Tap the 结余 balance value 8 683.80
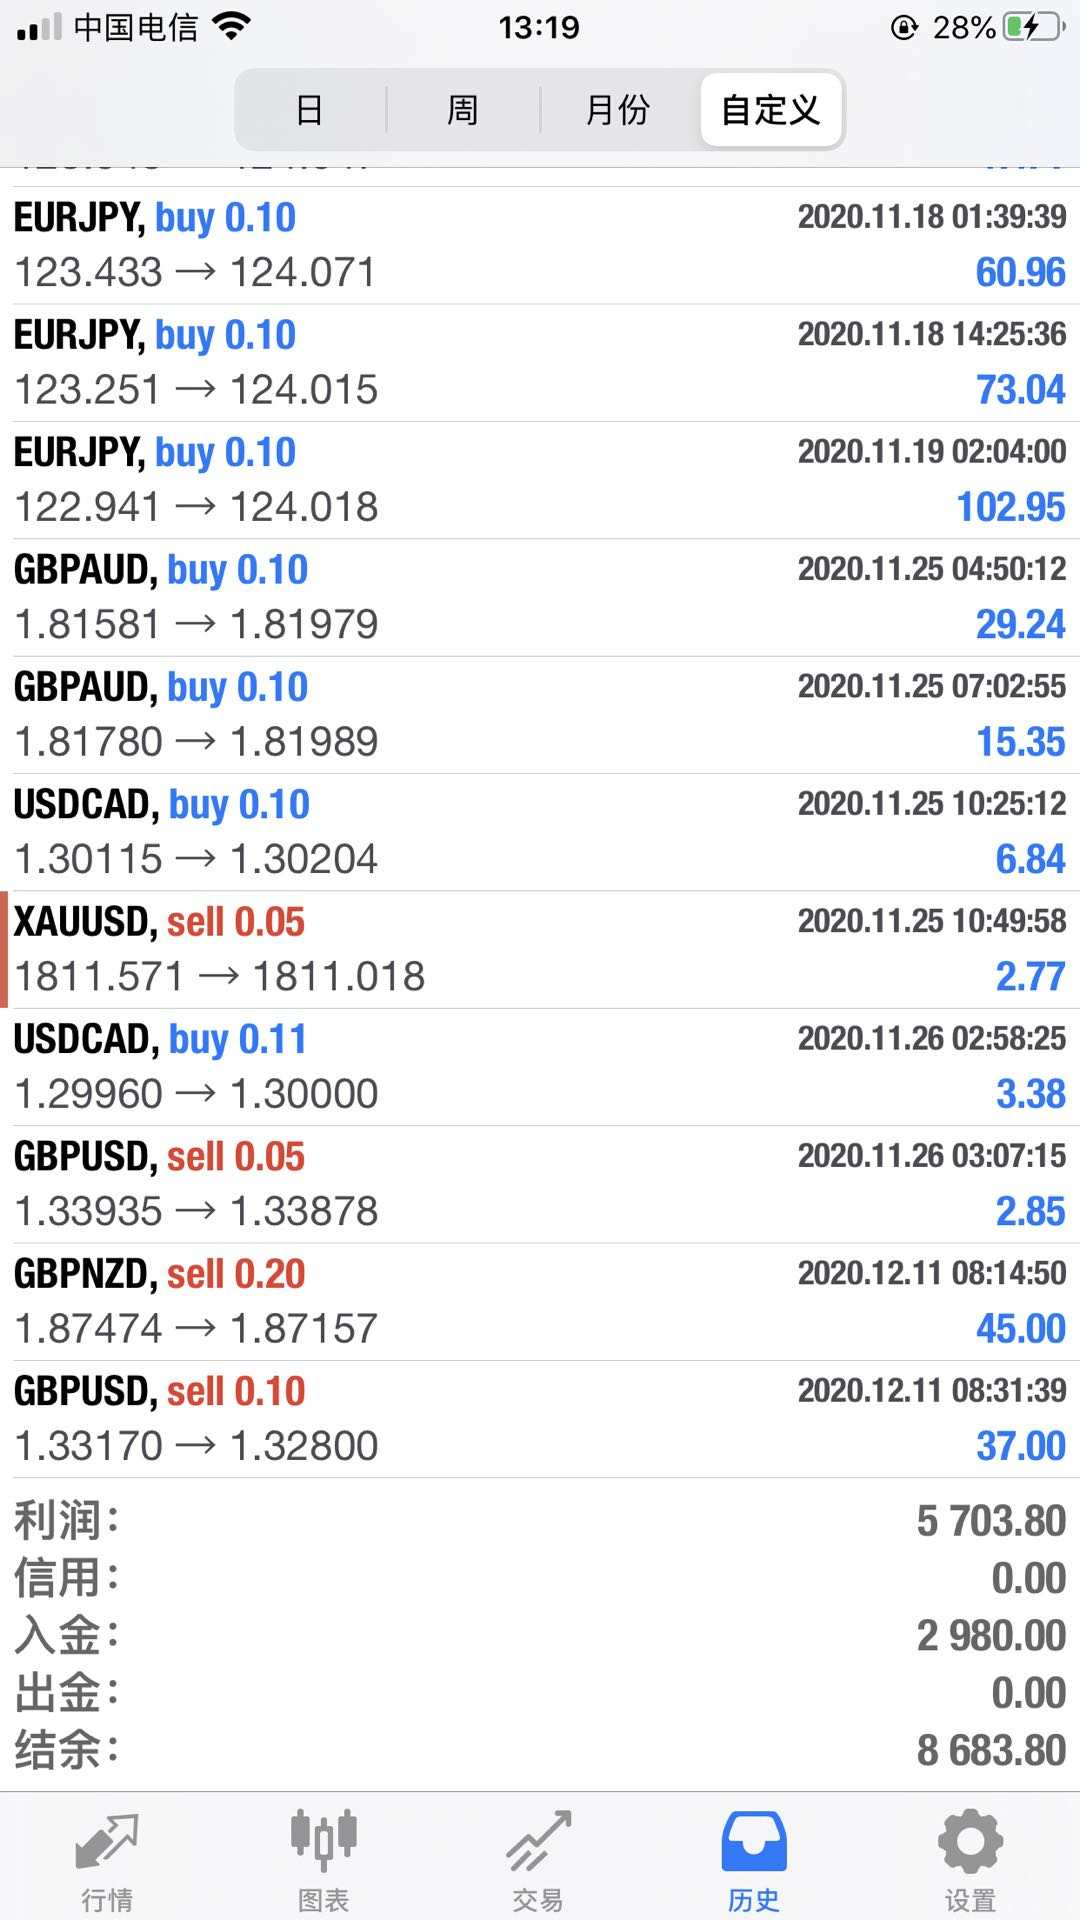The image size is (1080, 1920). coord(990,1750)
